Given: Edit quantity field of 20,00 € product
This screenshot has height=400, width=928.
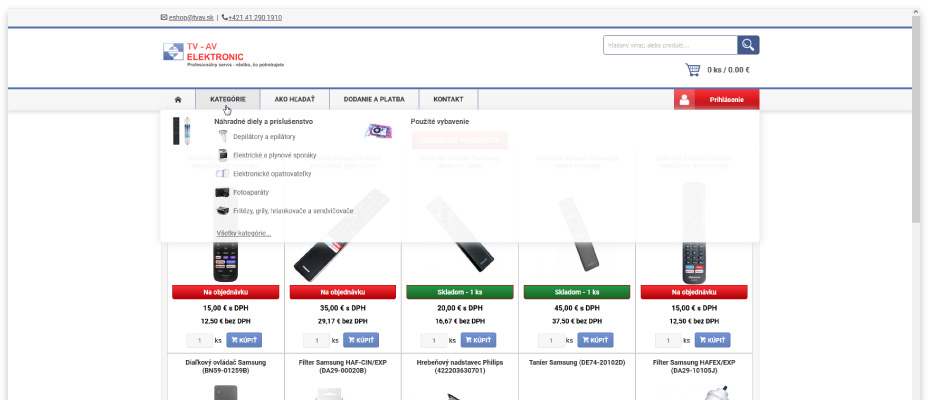Looking at the screenshot, I should [x=434, y=340].
